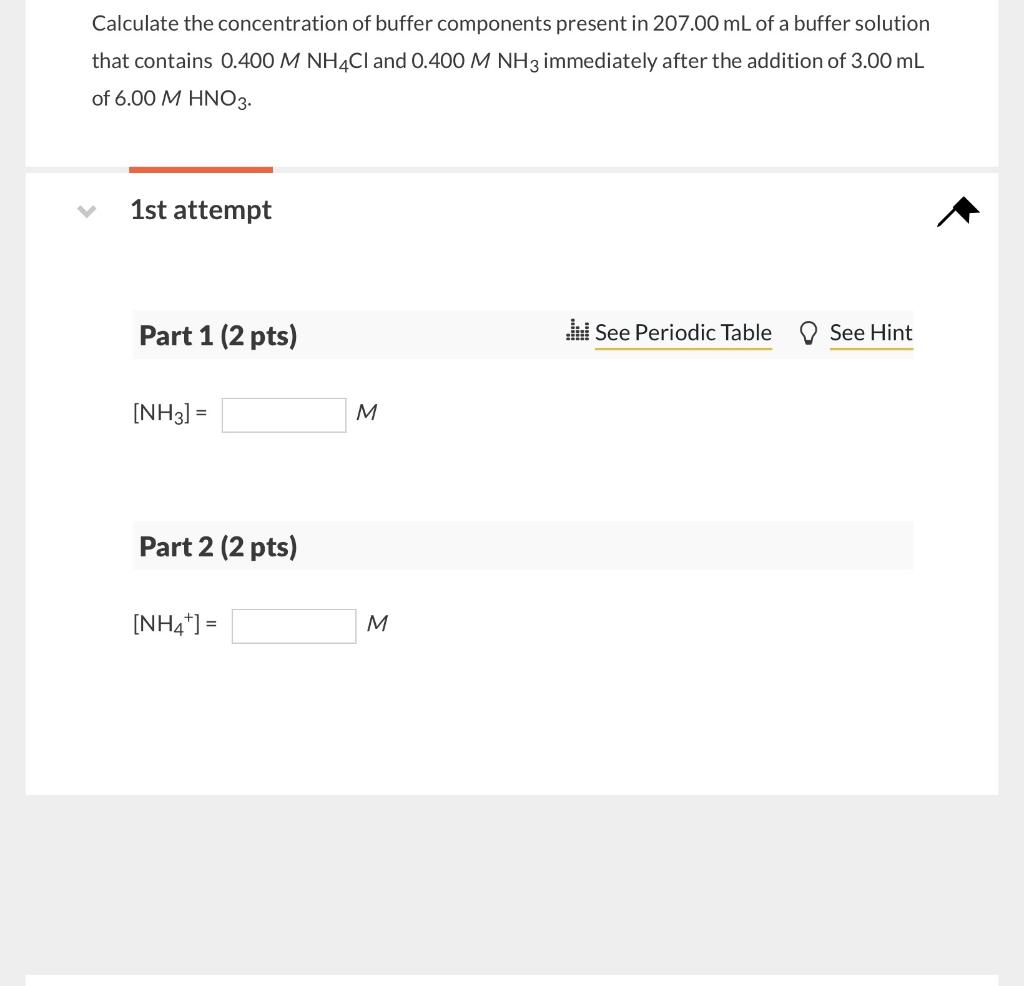
Task: Click inside the NH4+ concentration input box
Action: 293,625
